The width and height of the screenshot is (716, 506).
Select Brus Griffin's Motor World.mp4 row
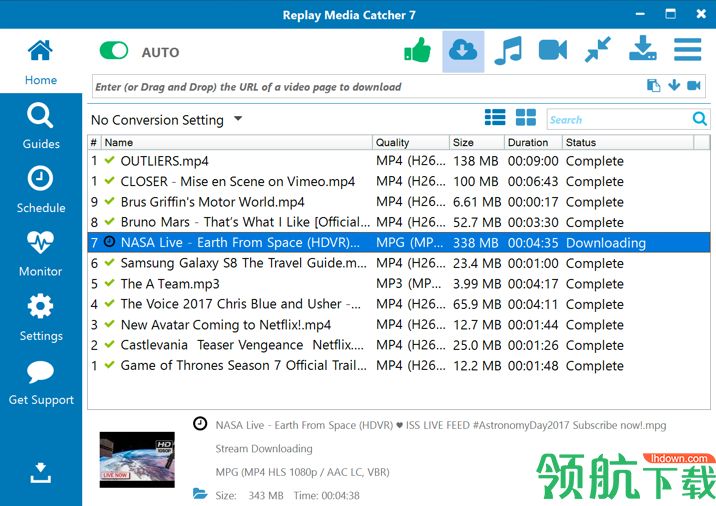point(399,202)
